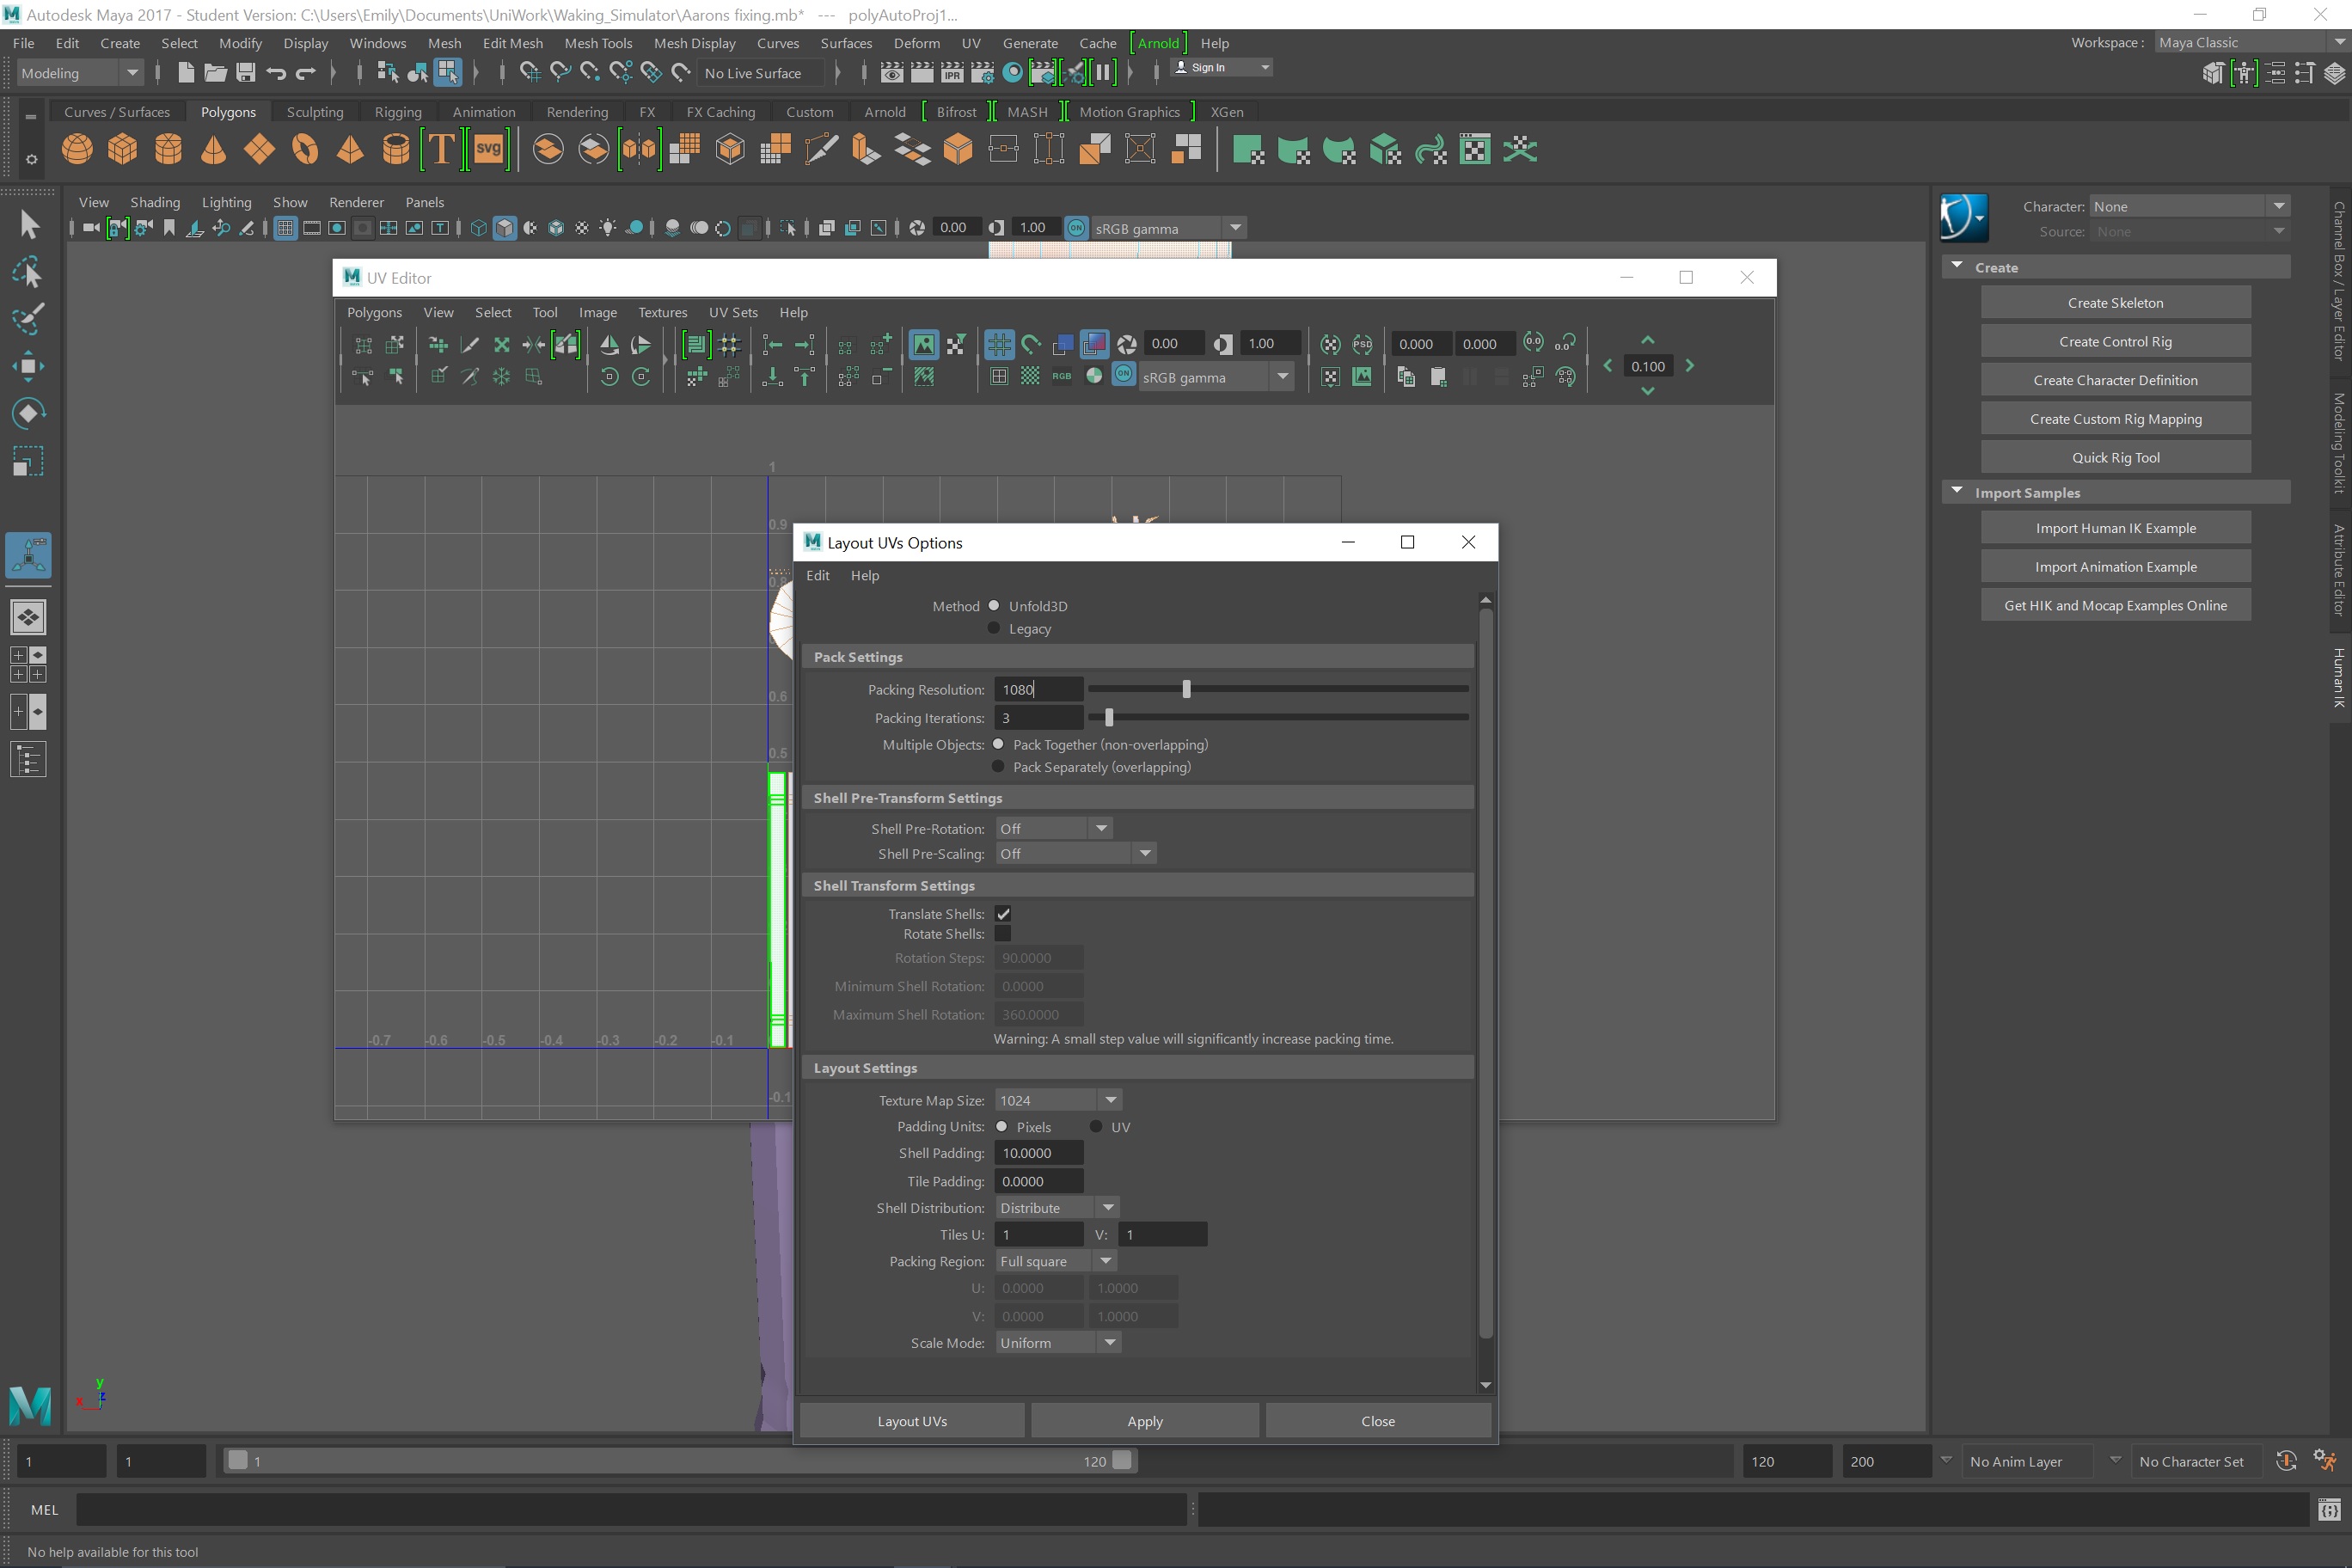The image size is (2352, 1568).
Task: Click the Packing Resolution slider handle
Action: point(1186,689)
